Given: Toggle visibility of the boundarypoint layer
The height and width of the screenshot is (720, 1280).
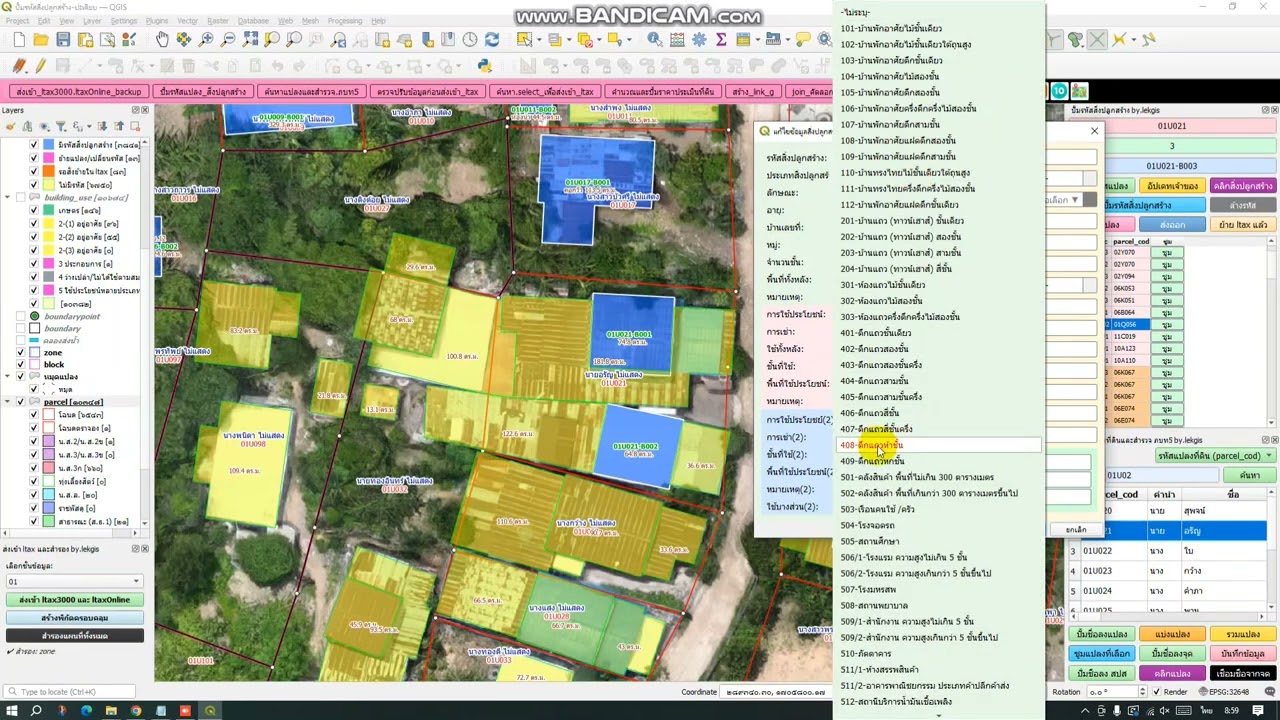Looking at the screenshot, I should pyautogui.click(x=21, y=317).
